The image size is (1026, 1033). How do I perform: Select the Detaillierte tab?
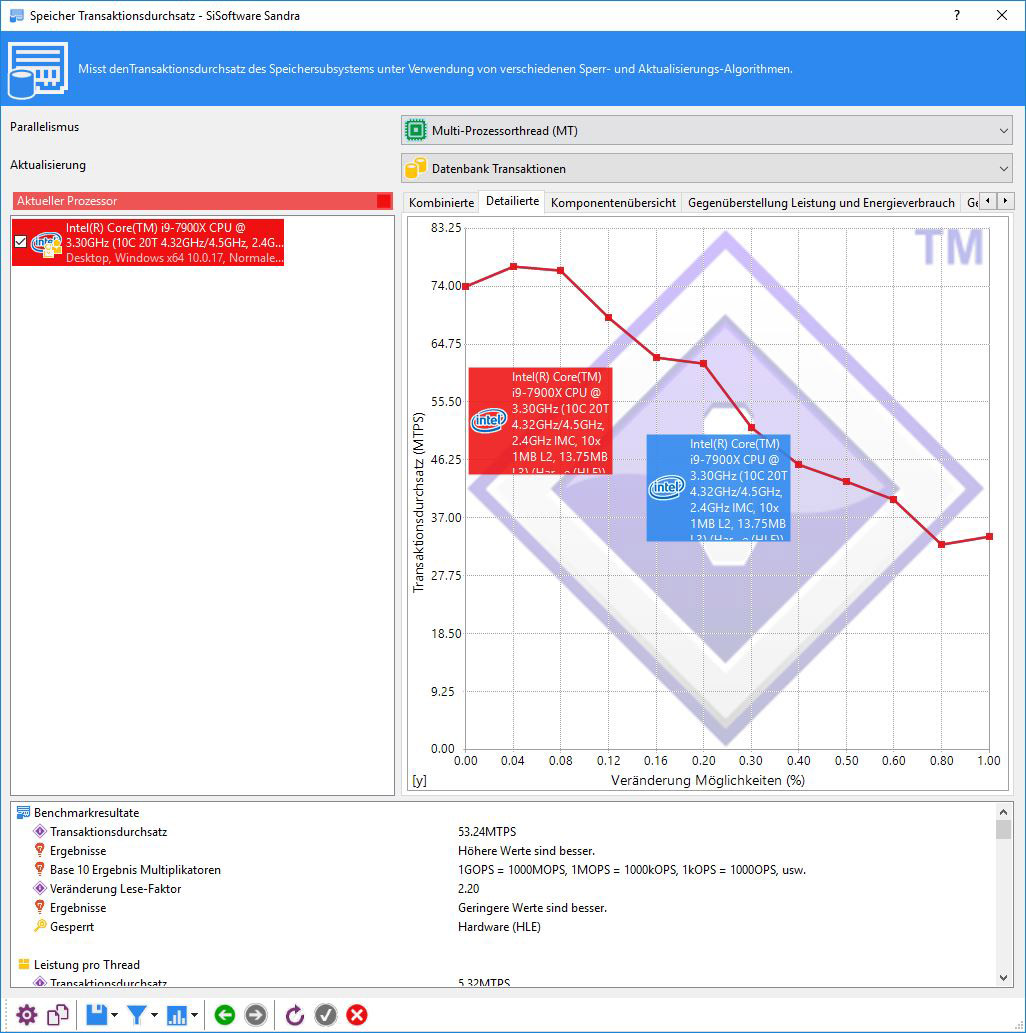(512, 201)
